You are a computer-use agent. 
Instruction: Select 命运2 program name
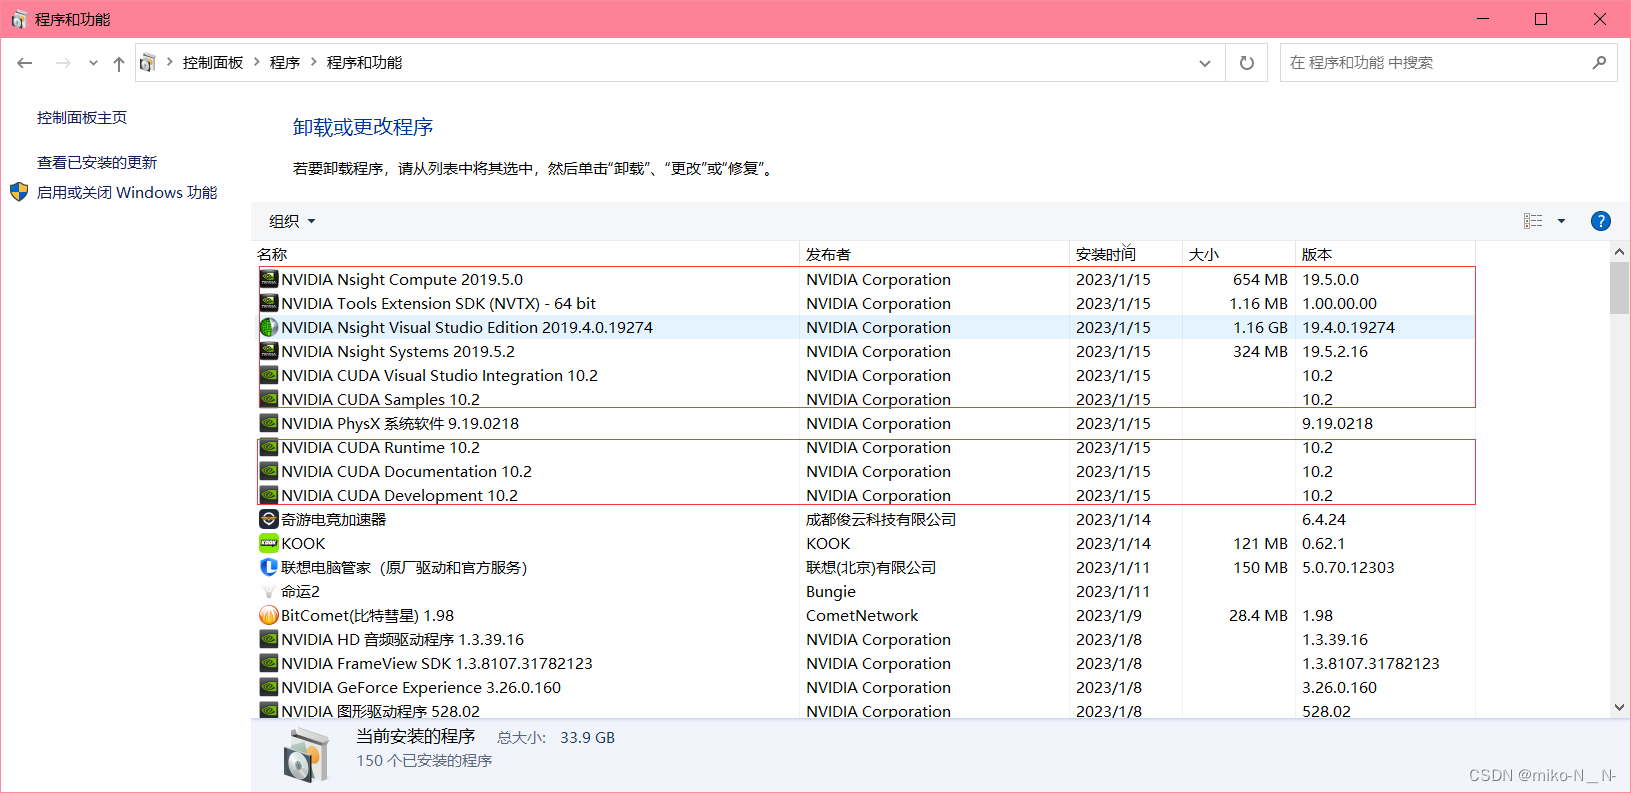pos(300,592)
